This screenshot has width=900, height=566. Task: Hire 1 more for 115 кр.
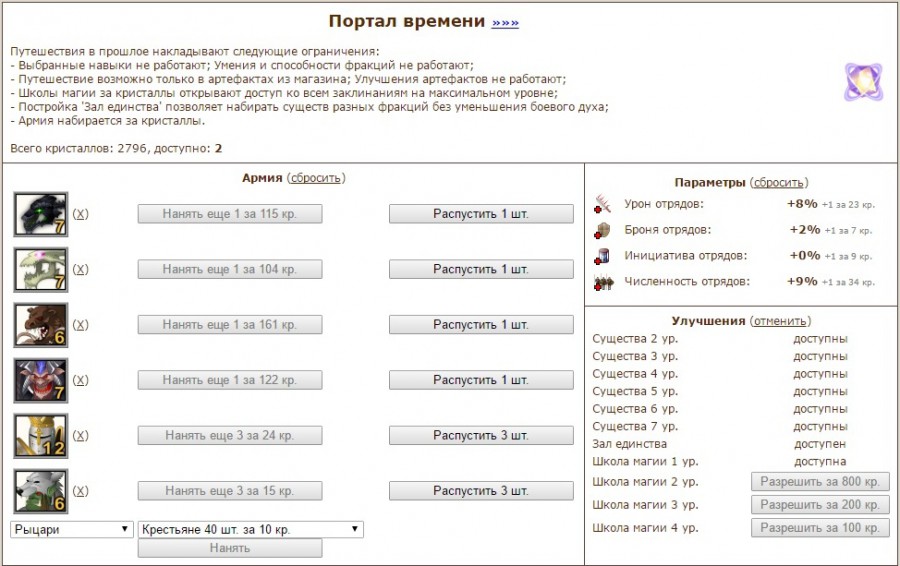230,214
